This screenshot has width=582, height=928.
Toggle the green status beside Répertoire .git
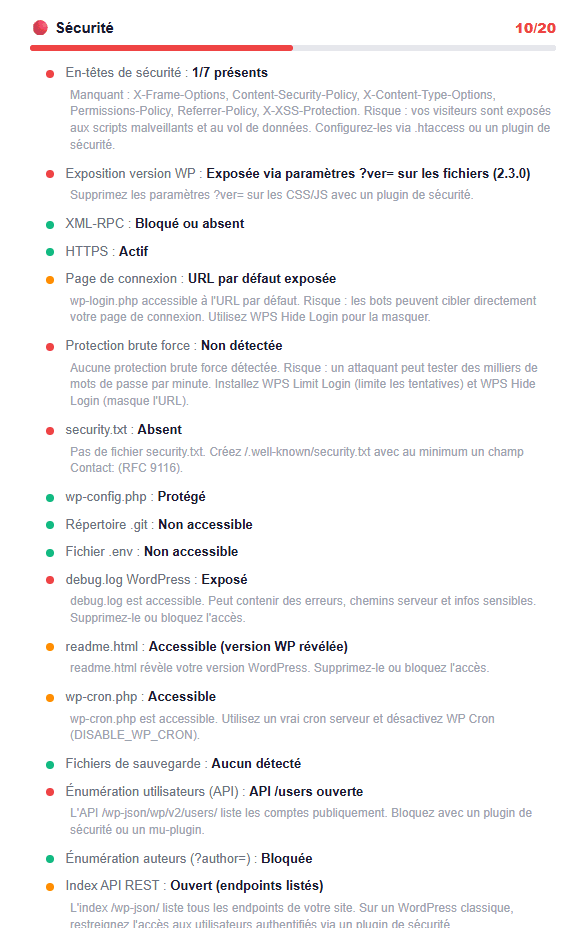tap(52, 523)
